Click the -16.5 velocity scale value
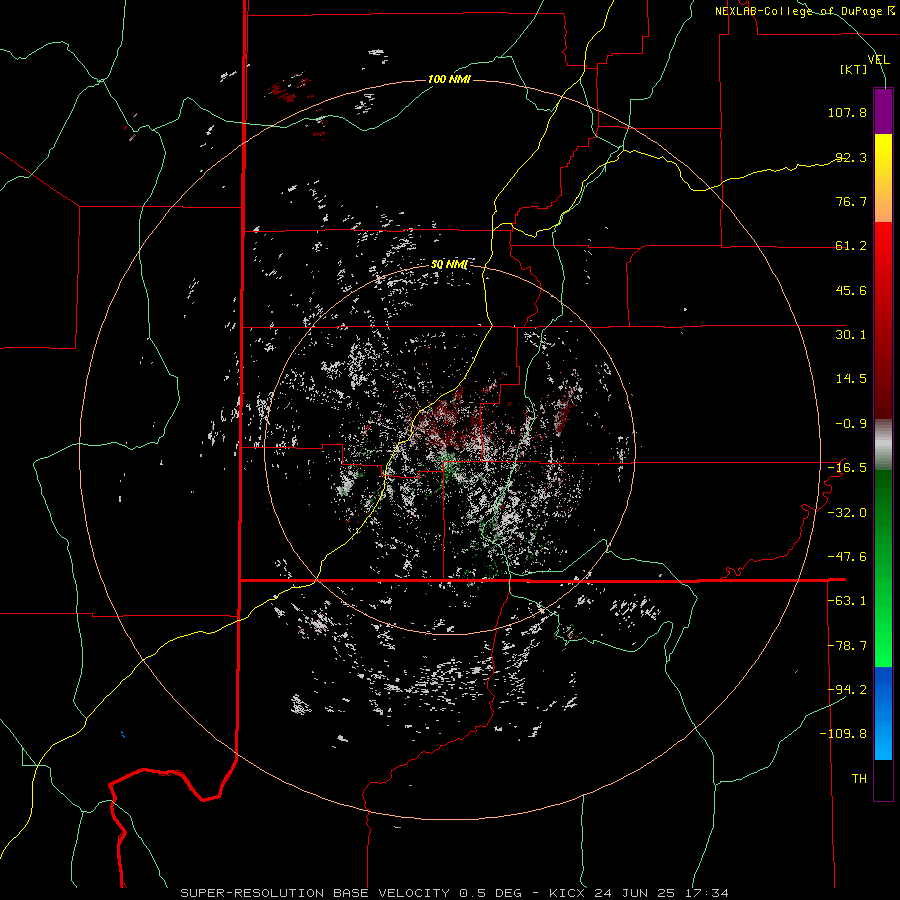The height and width of the screenshot is (900, 900). tap(847, 468)
